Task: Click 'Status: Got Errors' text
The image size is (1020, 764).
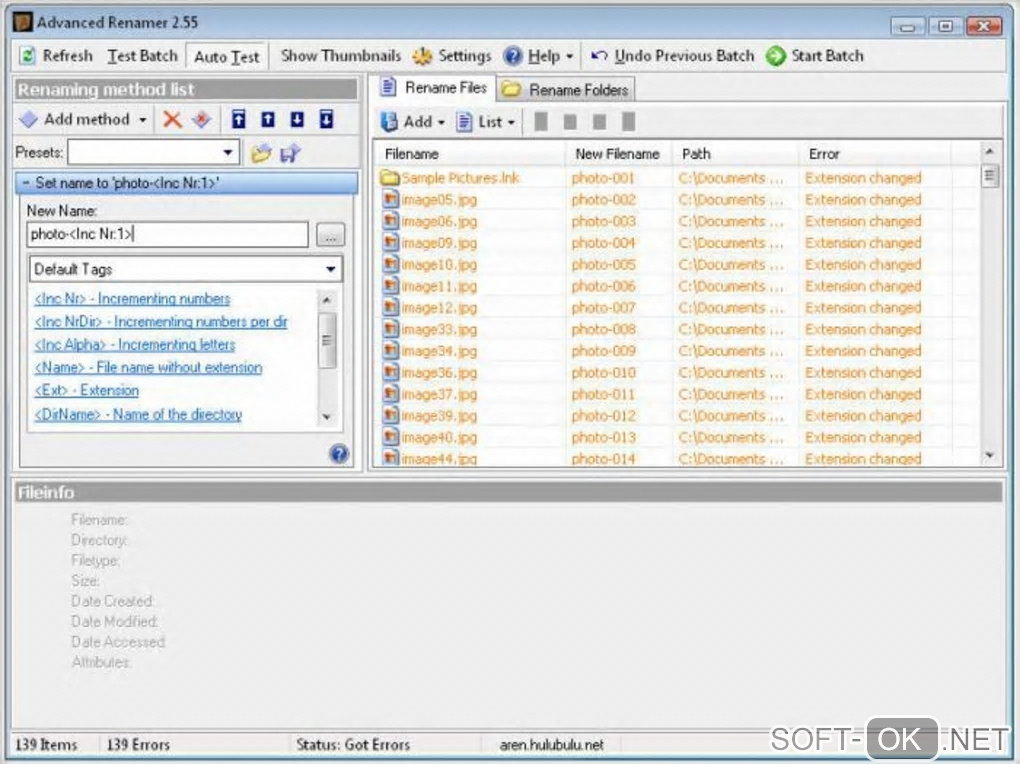Action: tap(353, 744)
